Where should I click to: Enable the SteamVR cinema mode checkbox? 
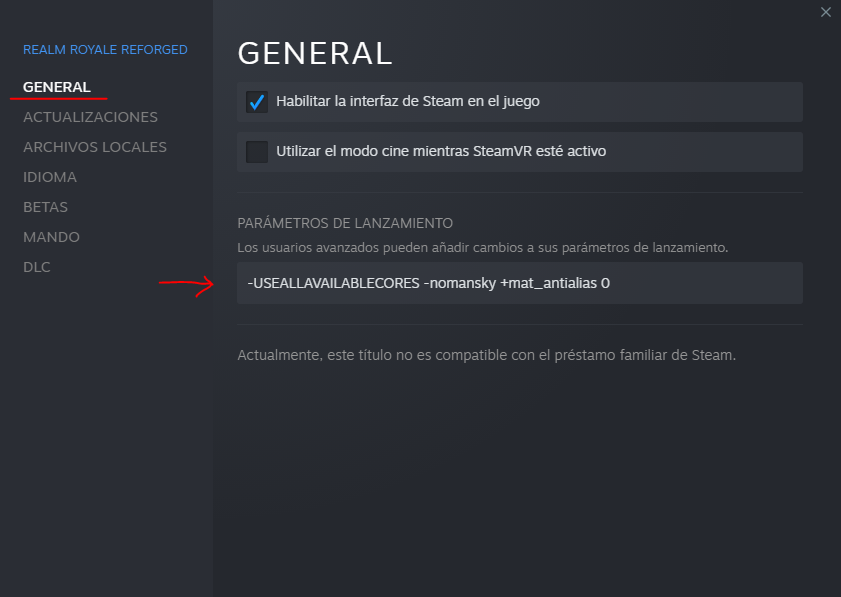pyautogui.click(x=257, y=152)
